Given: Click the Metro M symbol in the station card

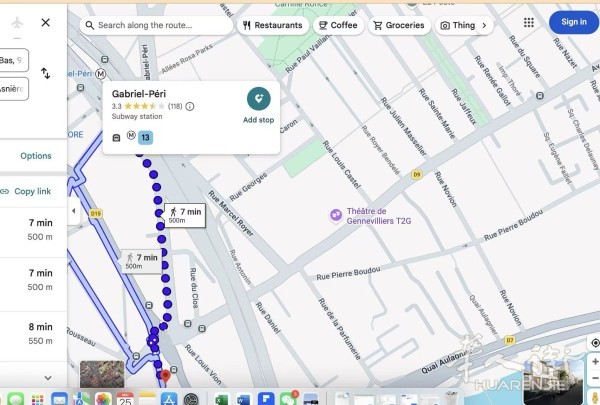Looking at the screenshot, I should click(131, 135).
